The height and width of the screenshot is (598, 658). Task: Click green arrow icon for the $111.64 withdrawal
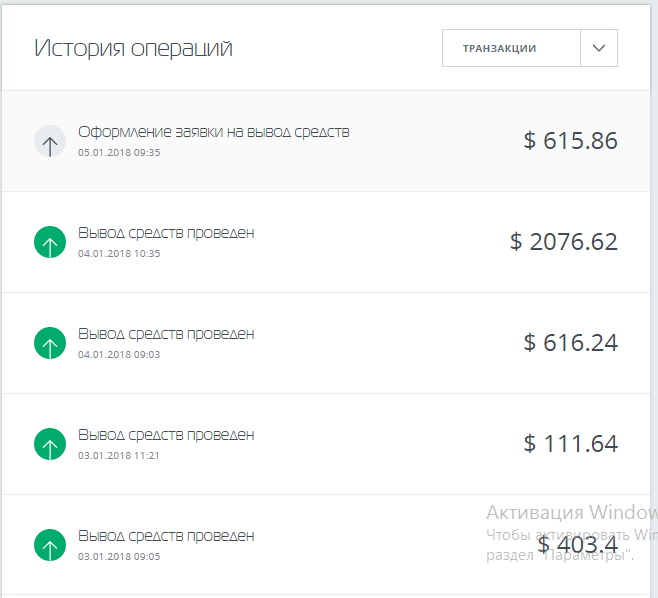pos(50,444)
